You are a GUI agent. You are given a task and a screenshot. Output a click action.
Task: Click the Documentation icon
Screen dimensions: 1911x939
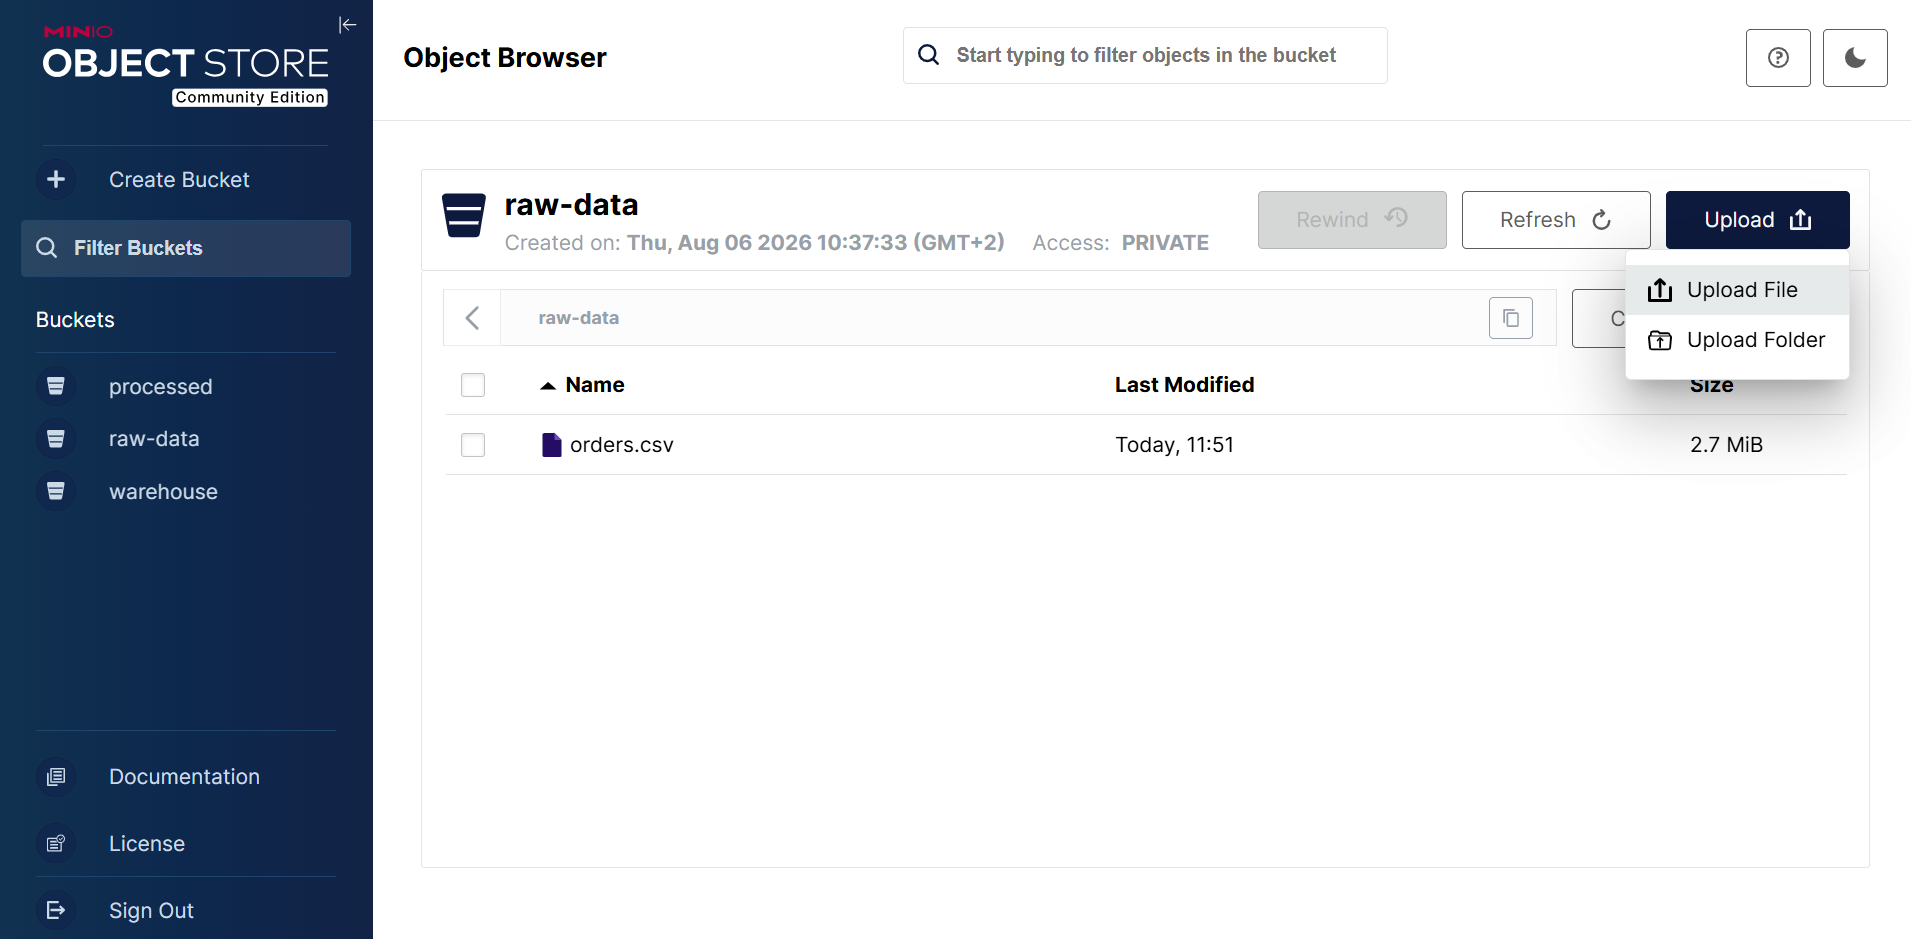pos(56,776)
